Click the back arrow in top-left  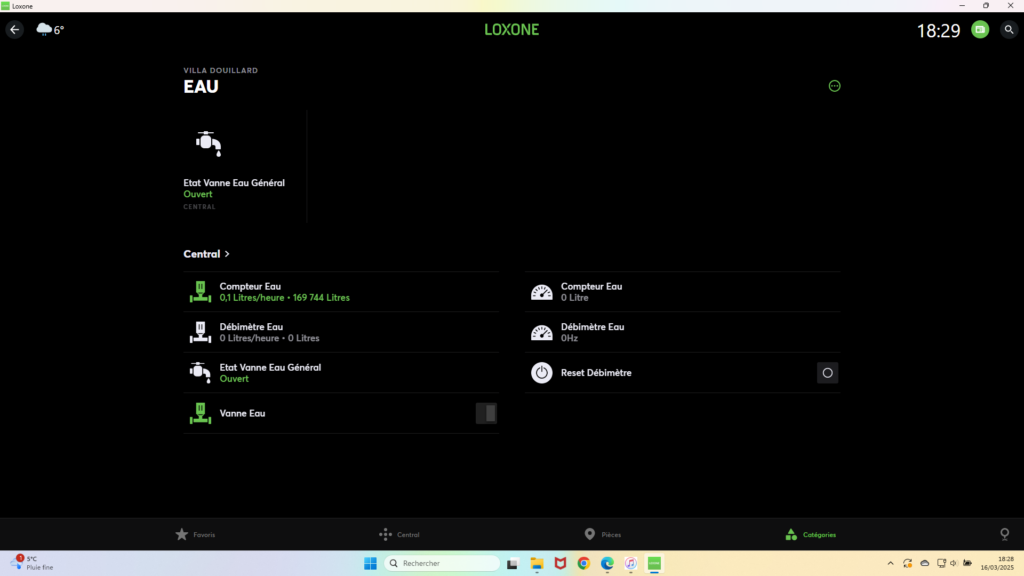[15, 30]
